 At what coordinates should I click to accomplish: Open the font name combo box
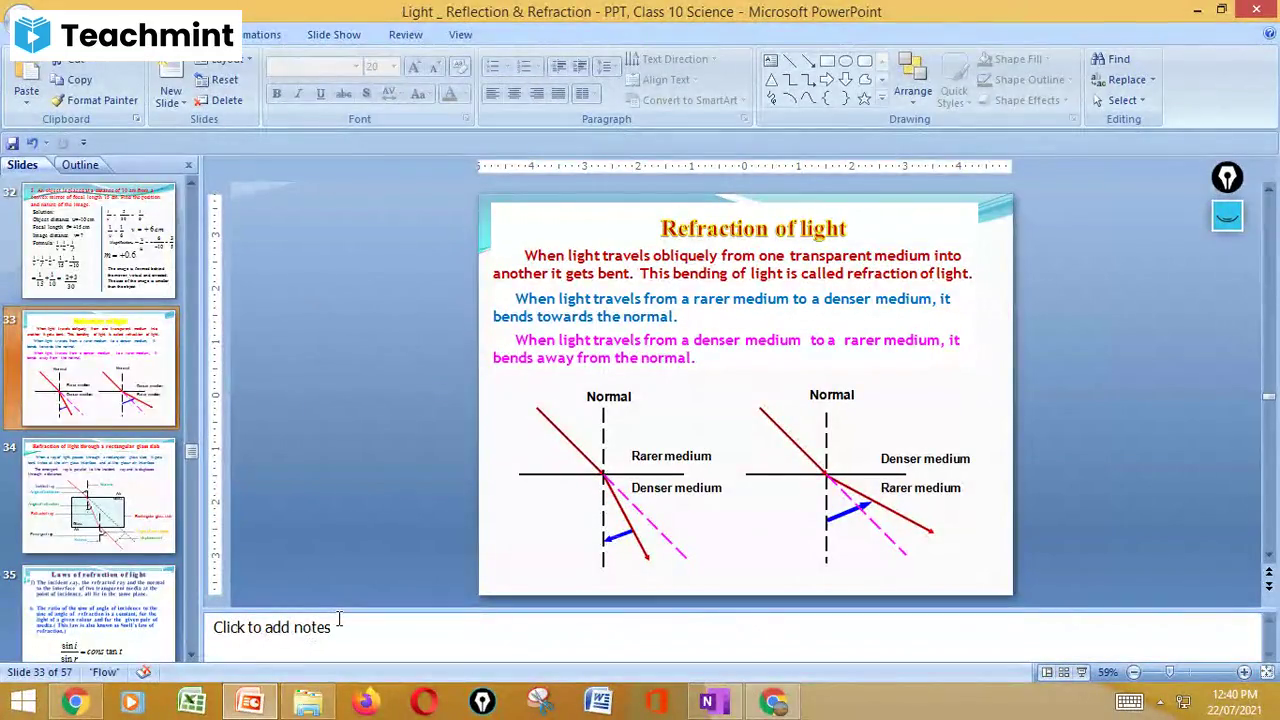pyautogui.click(x=314, y=66)
